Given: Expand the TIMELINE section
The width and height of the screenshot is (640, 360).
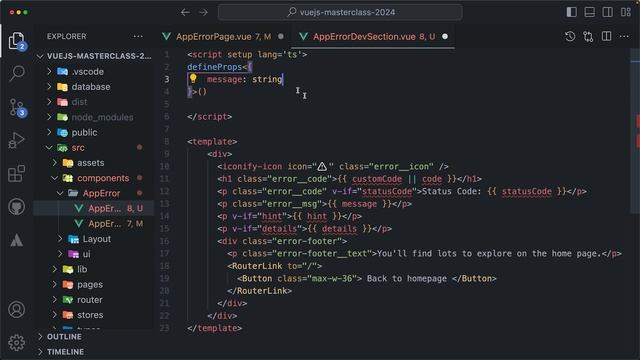Looking at the screenshot, I should [94, 352].
